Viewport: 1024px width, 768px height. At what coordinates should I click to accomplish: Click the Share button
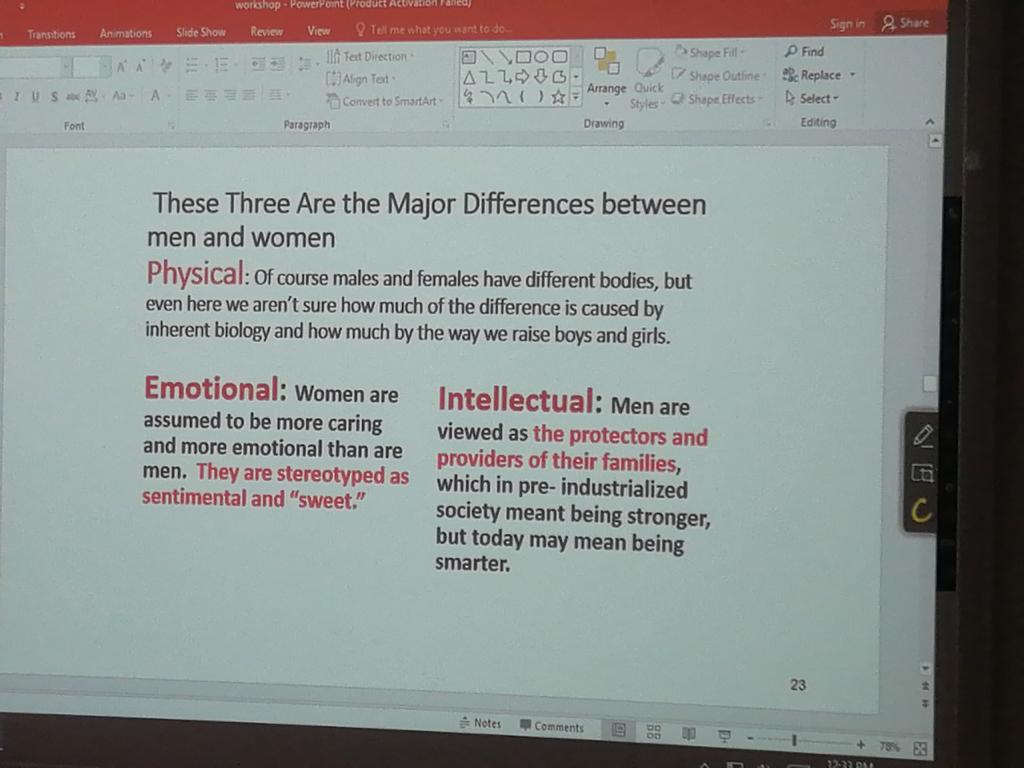(x=904, y=23)
